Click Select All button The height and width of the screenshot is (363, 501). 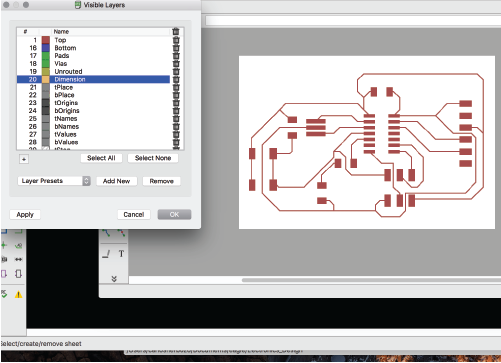101,158
